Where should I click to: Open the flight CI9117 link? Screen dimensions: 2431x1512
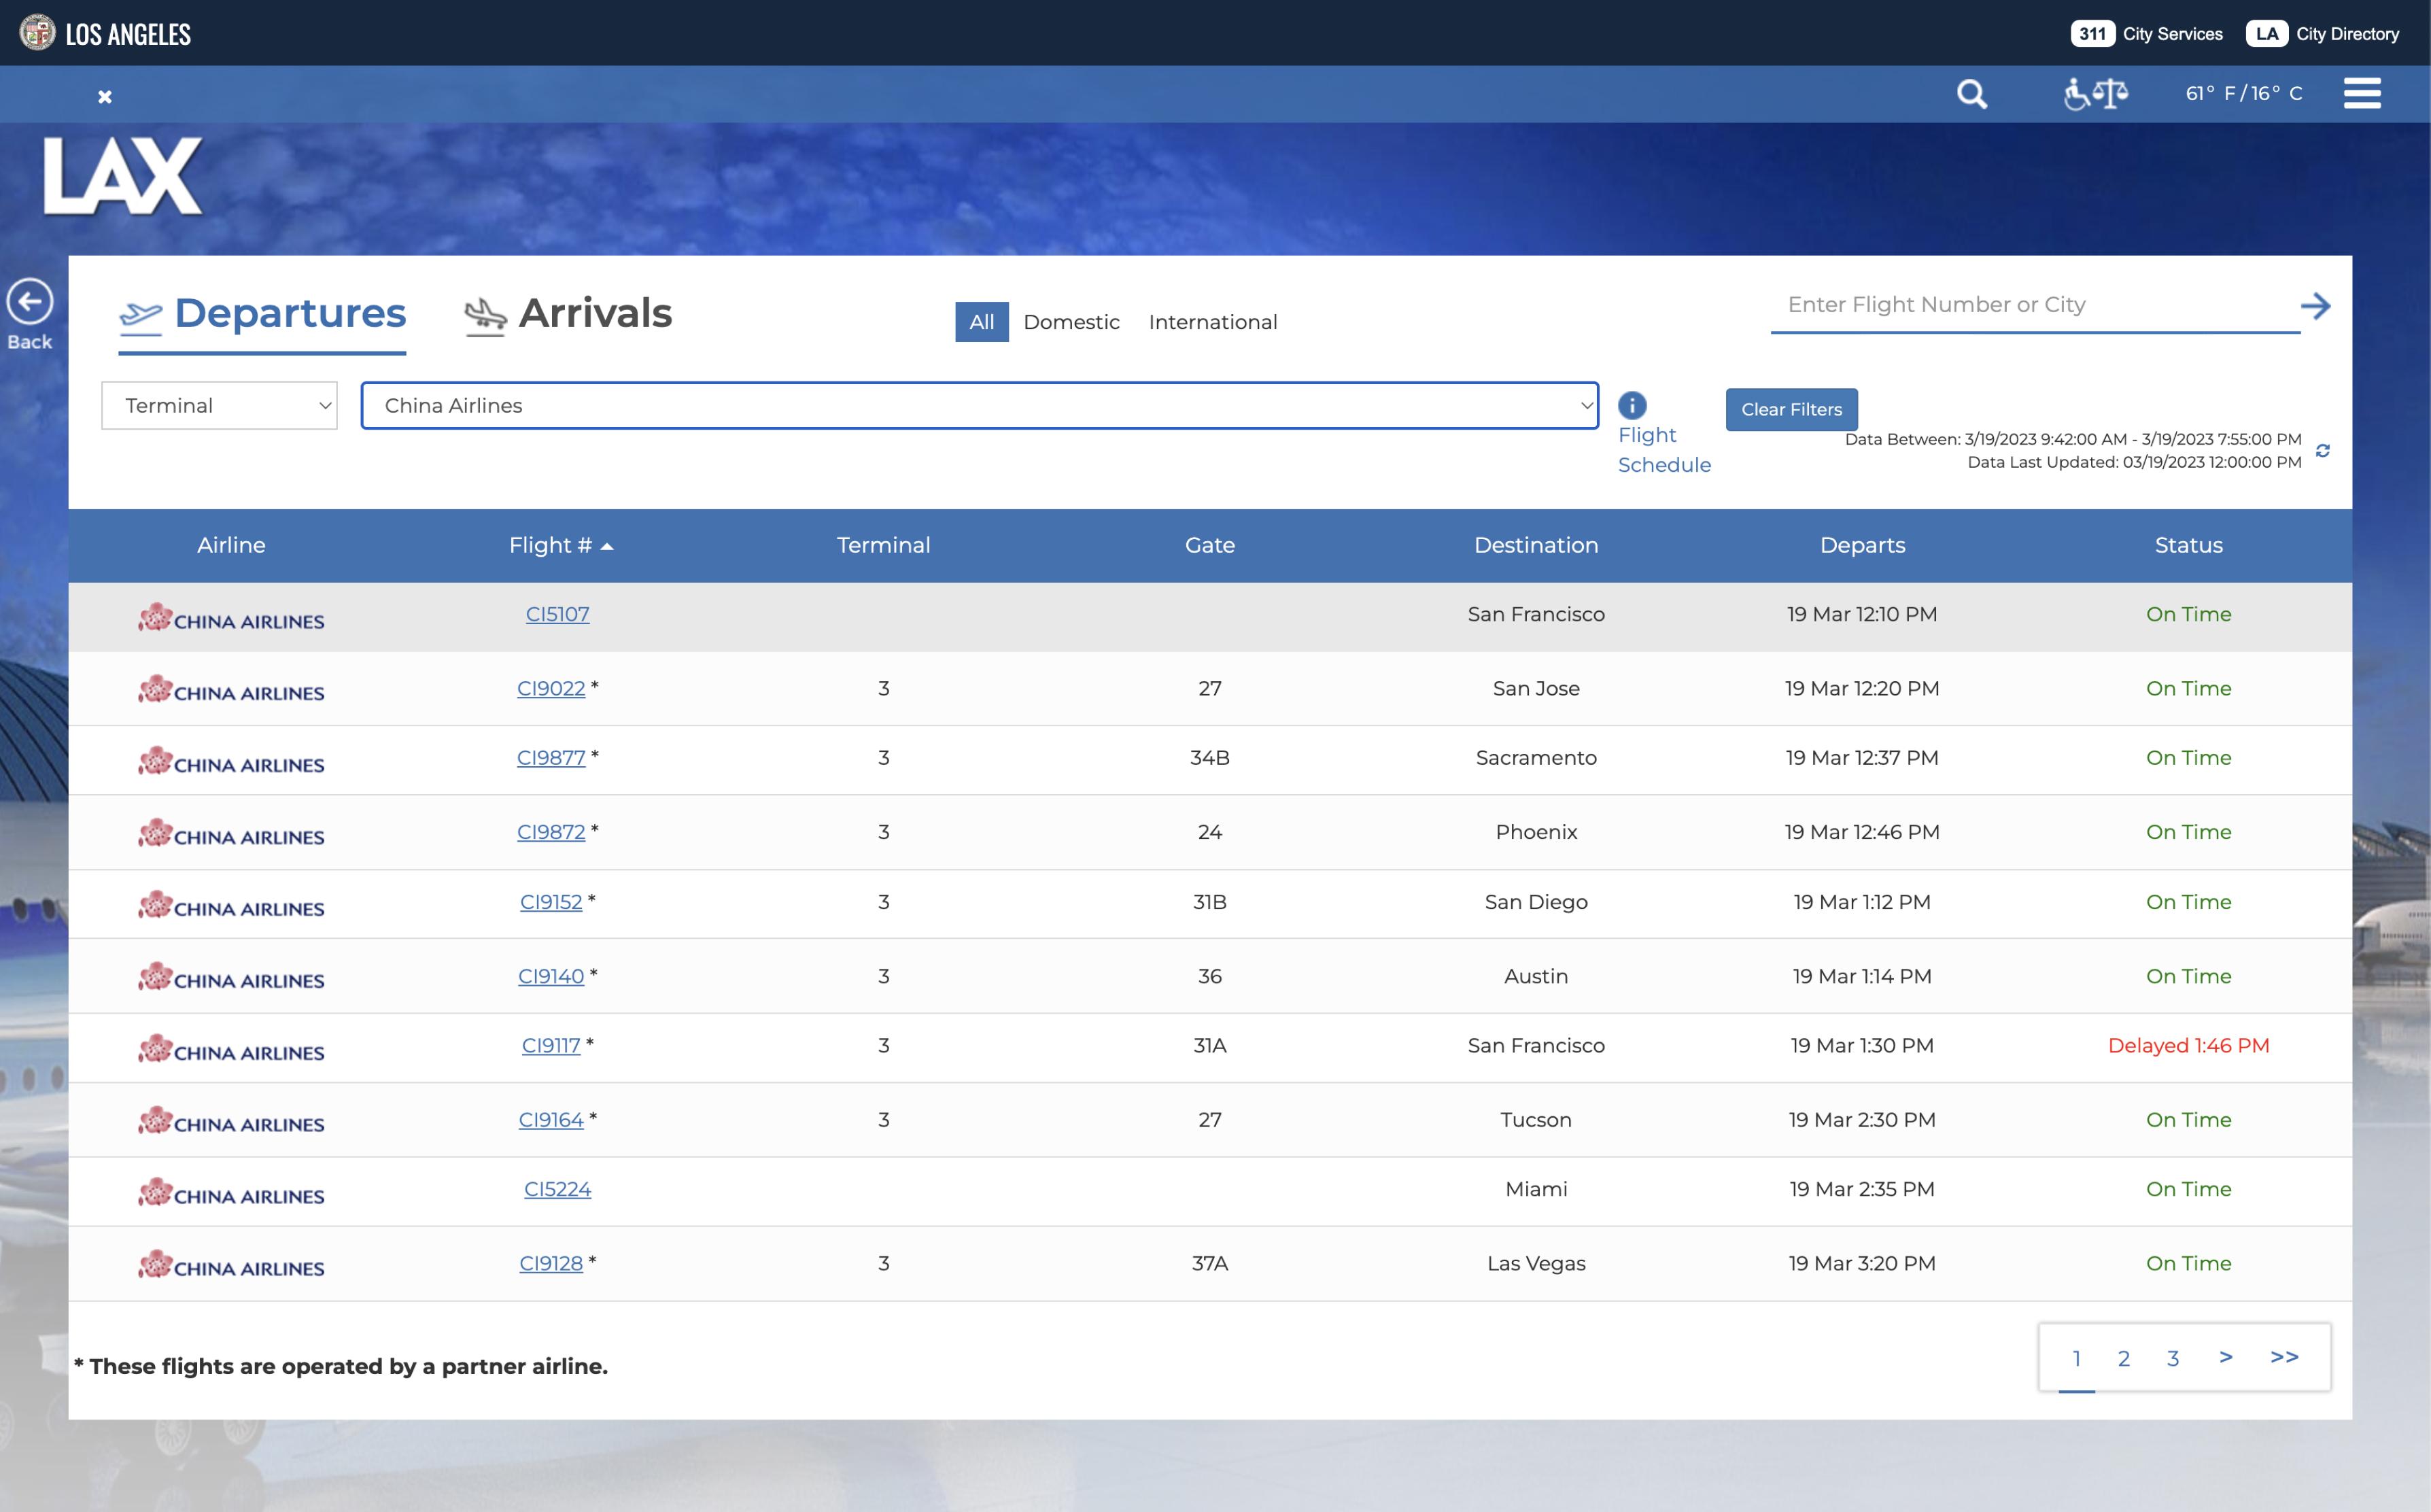(x=551, y=1046)
